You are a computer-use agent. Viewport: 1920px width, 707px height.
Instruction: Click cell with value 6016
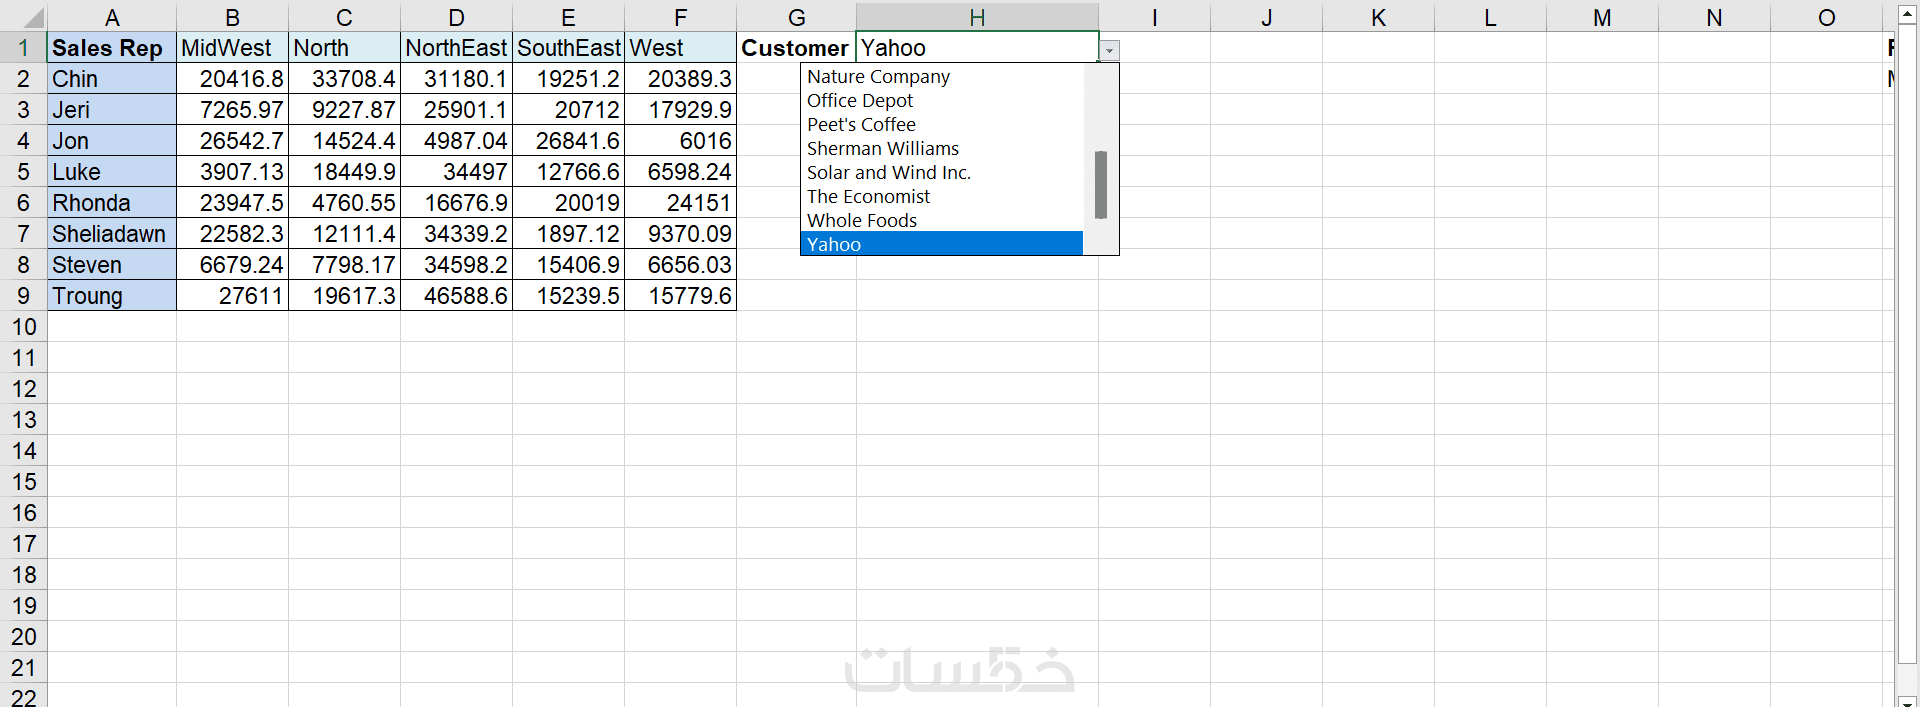680,141
